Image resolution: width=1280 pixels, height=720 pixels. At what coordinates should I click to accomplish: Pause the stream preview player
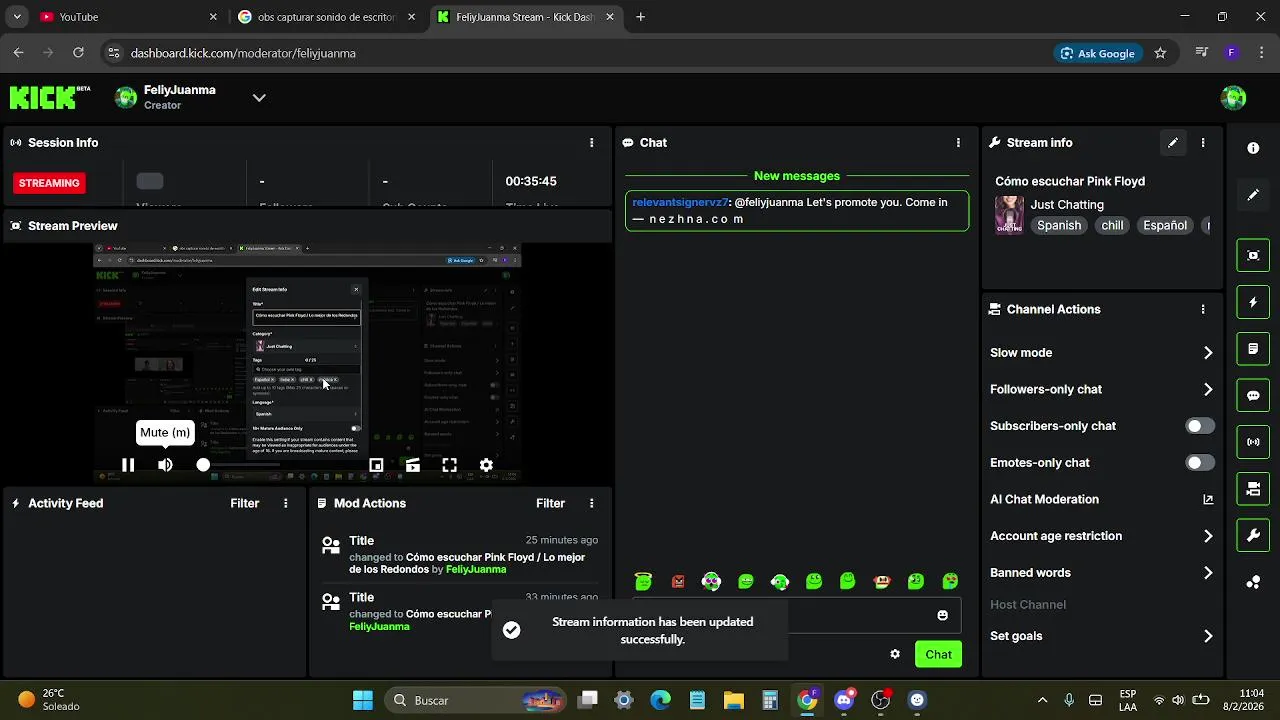pyautogui.click(x=128, y=465)
